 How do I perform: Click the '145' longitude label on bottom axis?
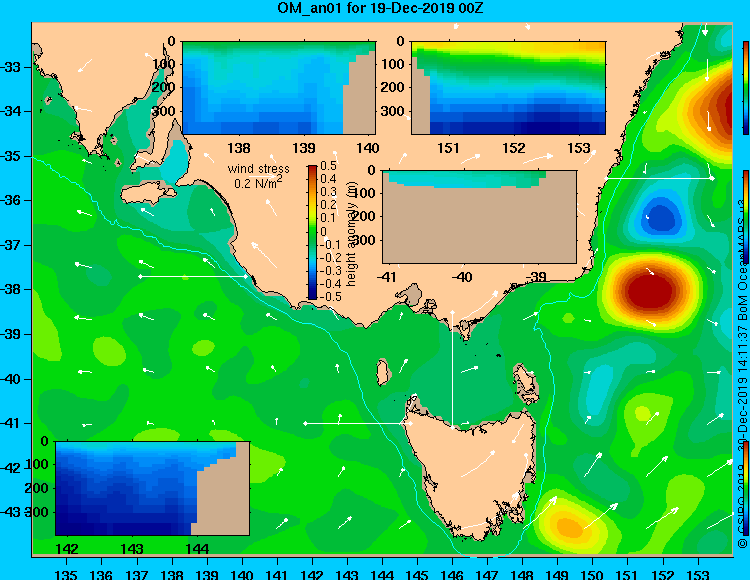tap(418, 574)
